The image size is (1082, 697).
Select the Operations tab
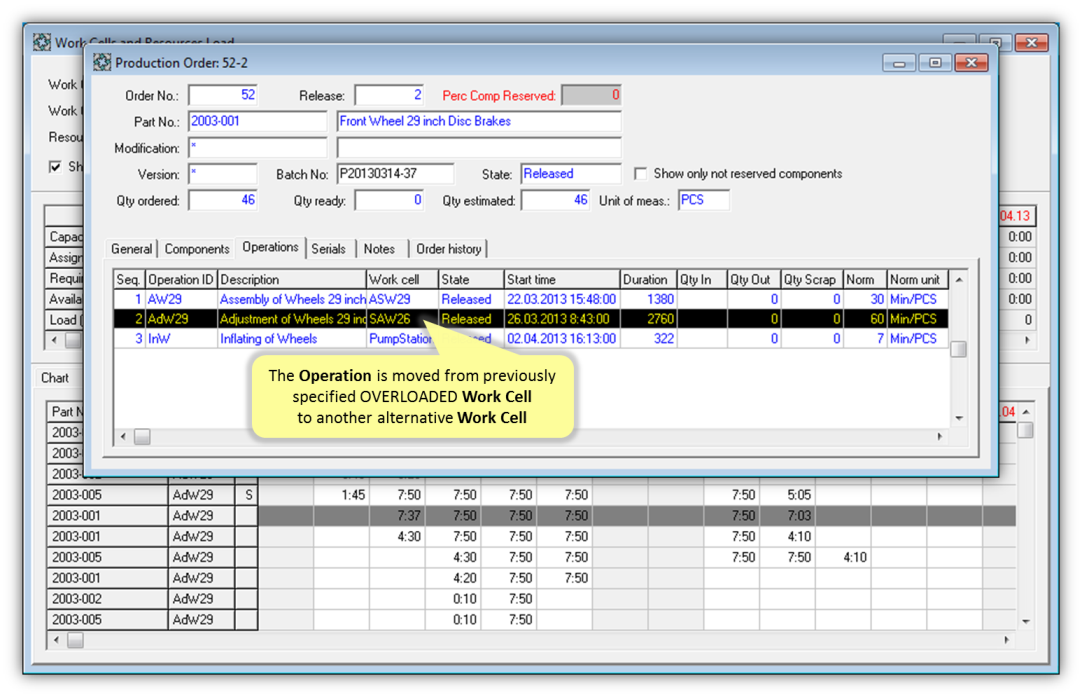pos(270,247)
